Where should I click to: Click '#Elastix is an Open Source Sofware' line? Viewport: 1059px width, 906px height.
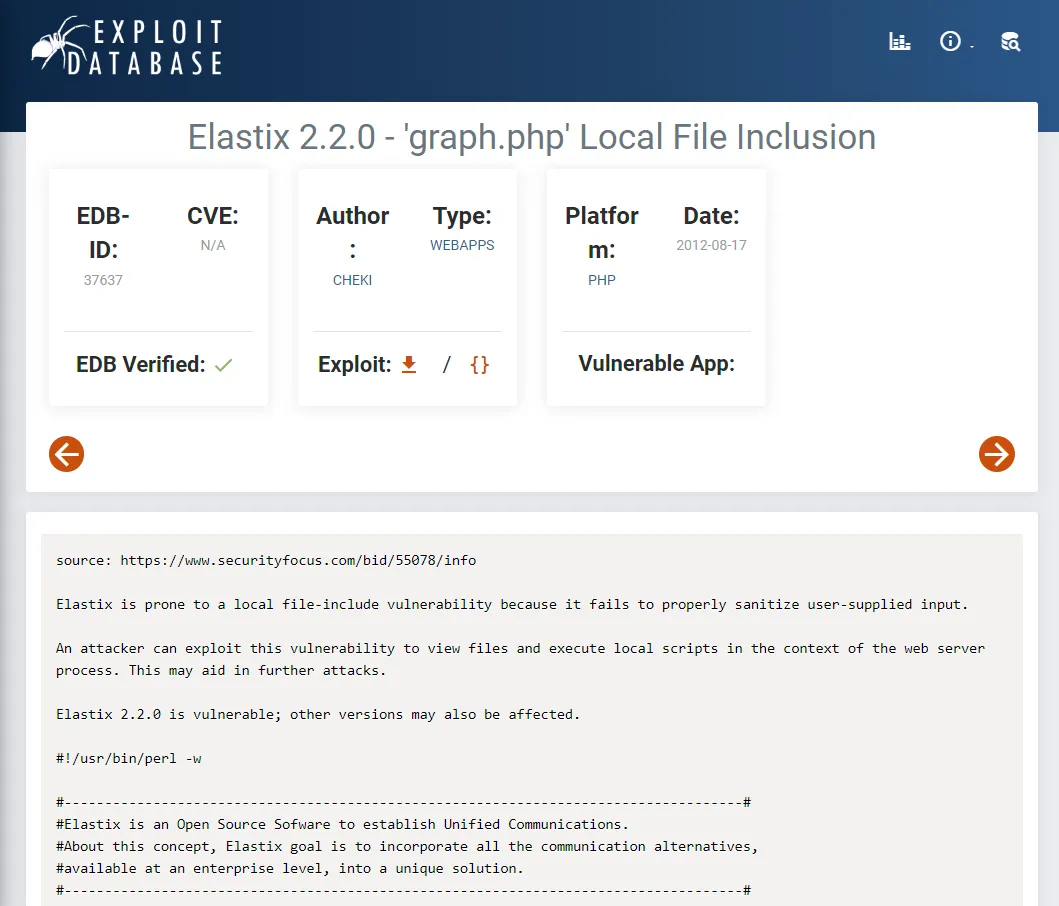[342, 824]
